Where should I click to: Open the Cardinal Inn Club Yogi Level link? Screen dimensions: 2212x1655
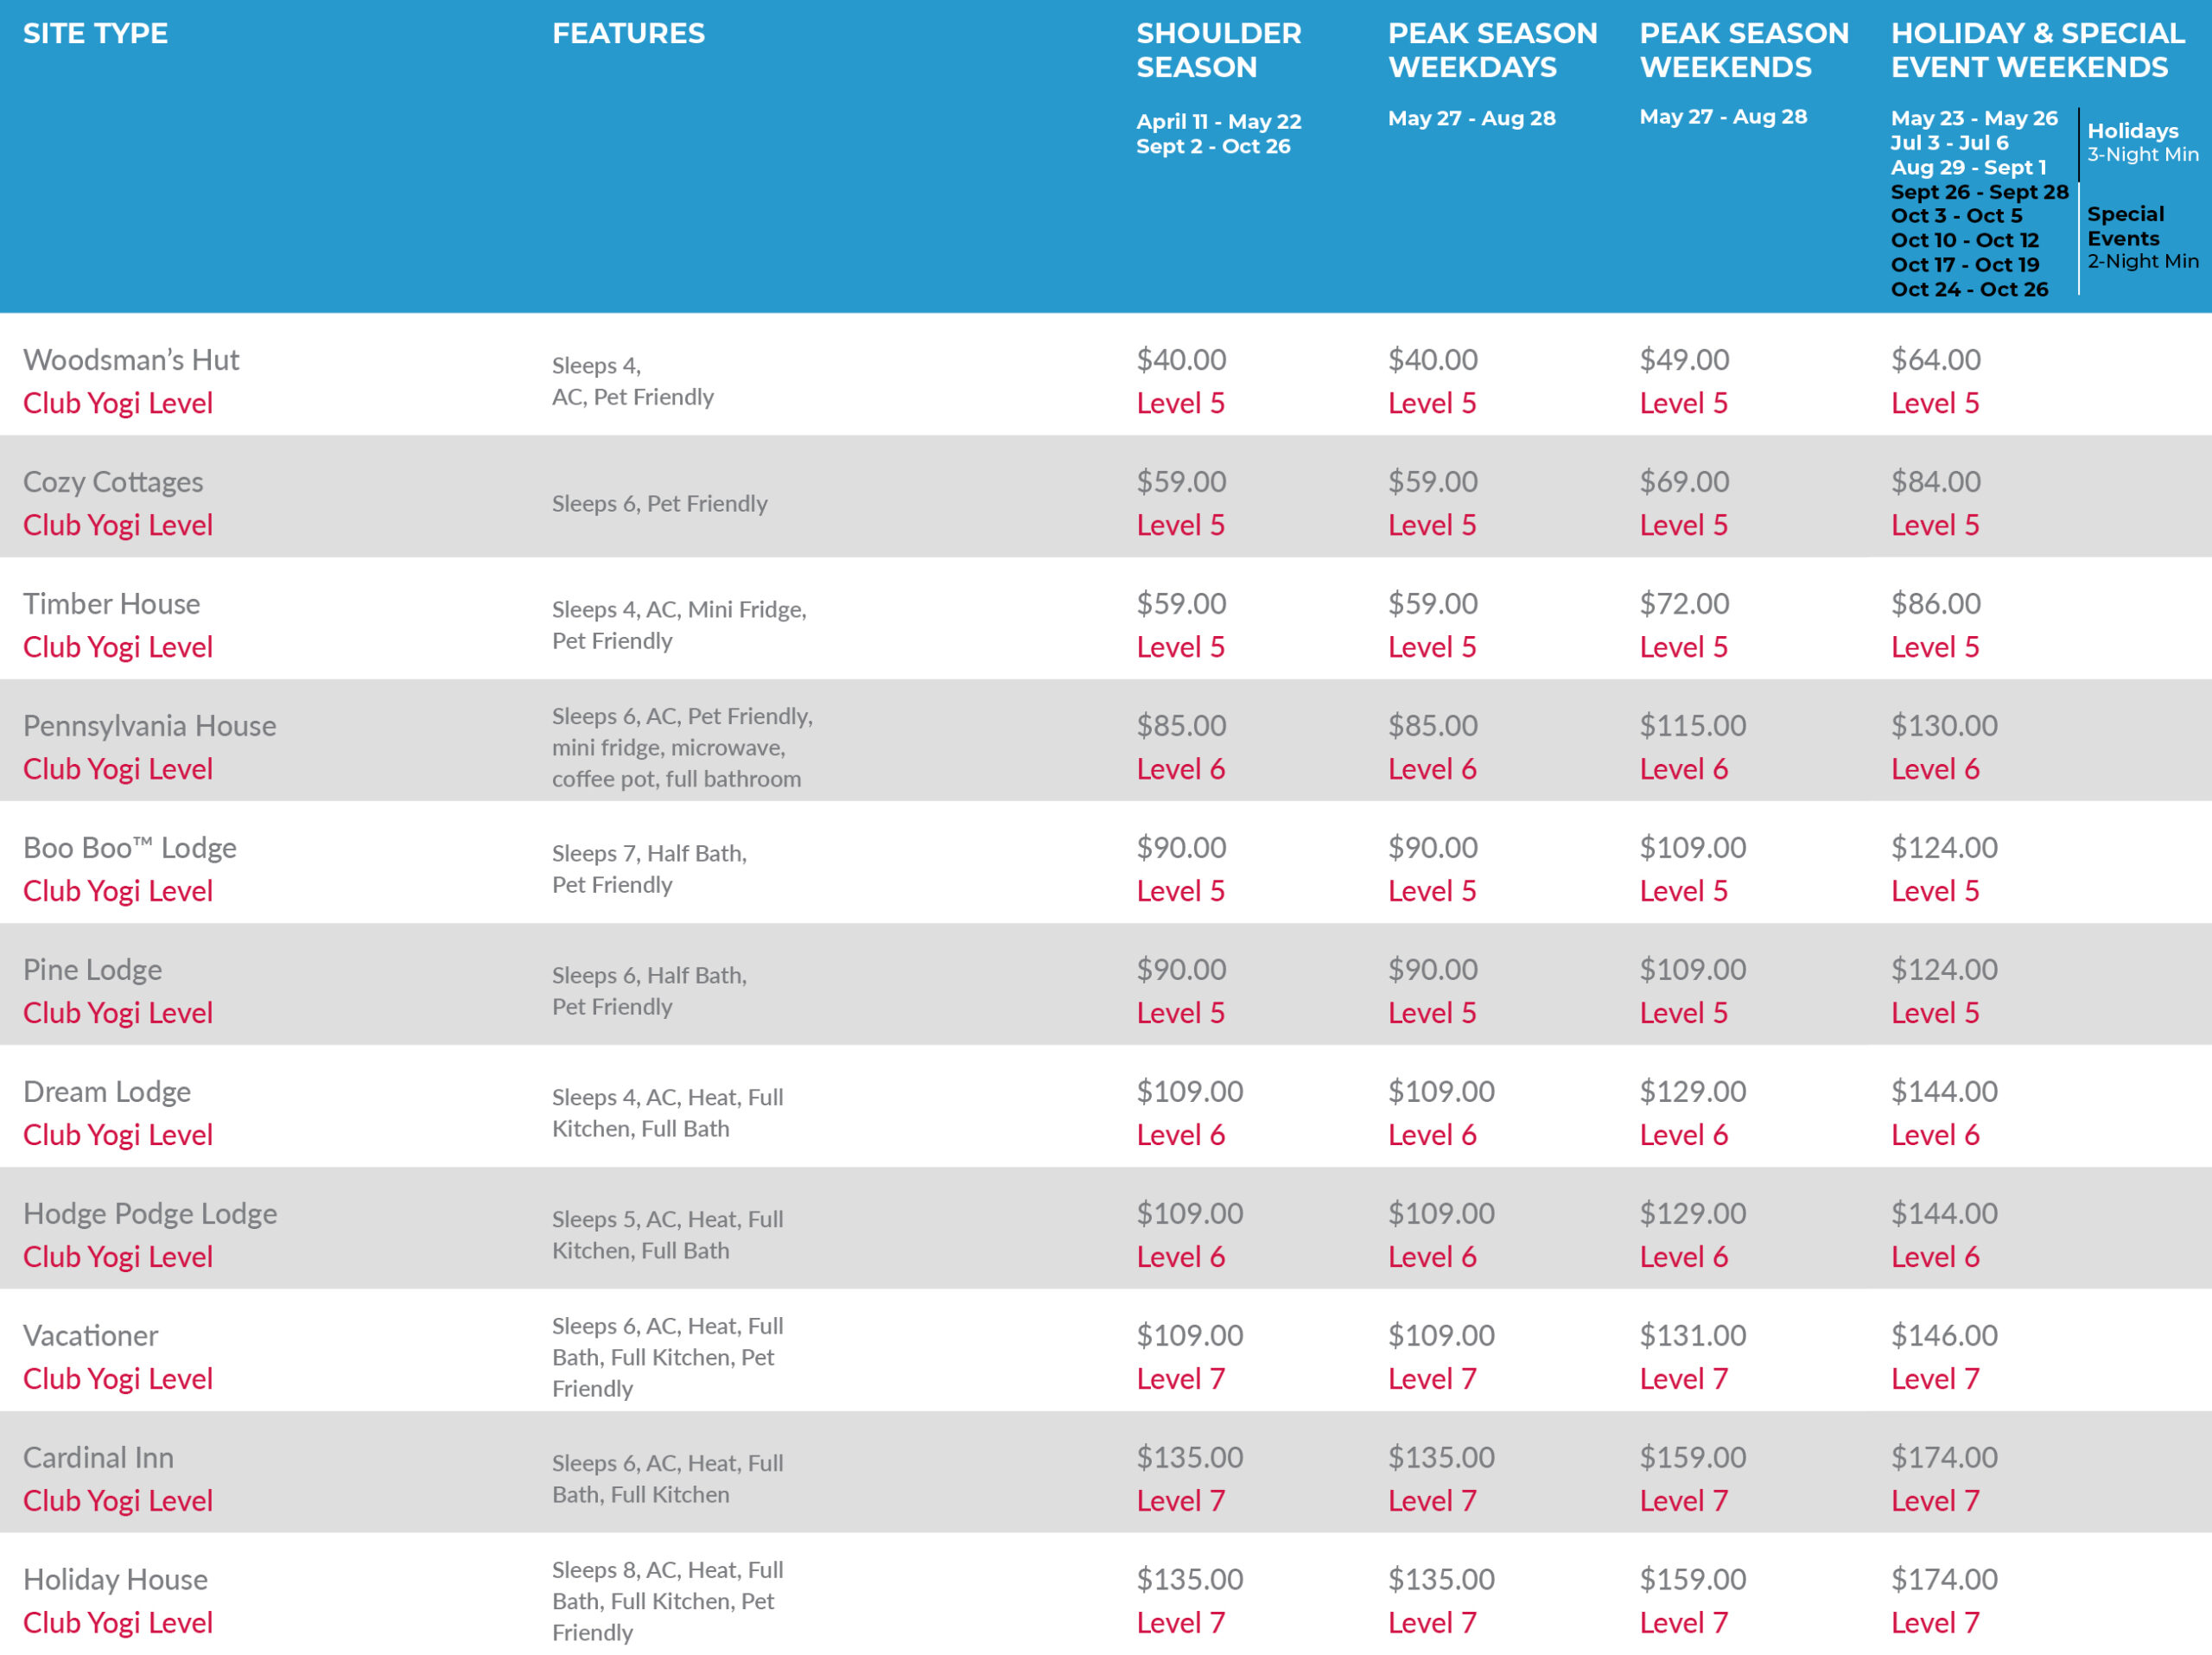pyautogui.click(x=118, y=1501)
